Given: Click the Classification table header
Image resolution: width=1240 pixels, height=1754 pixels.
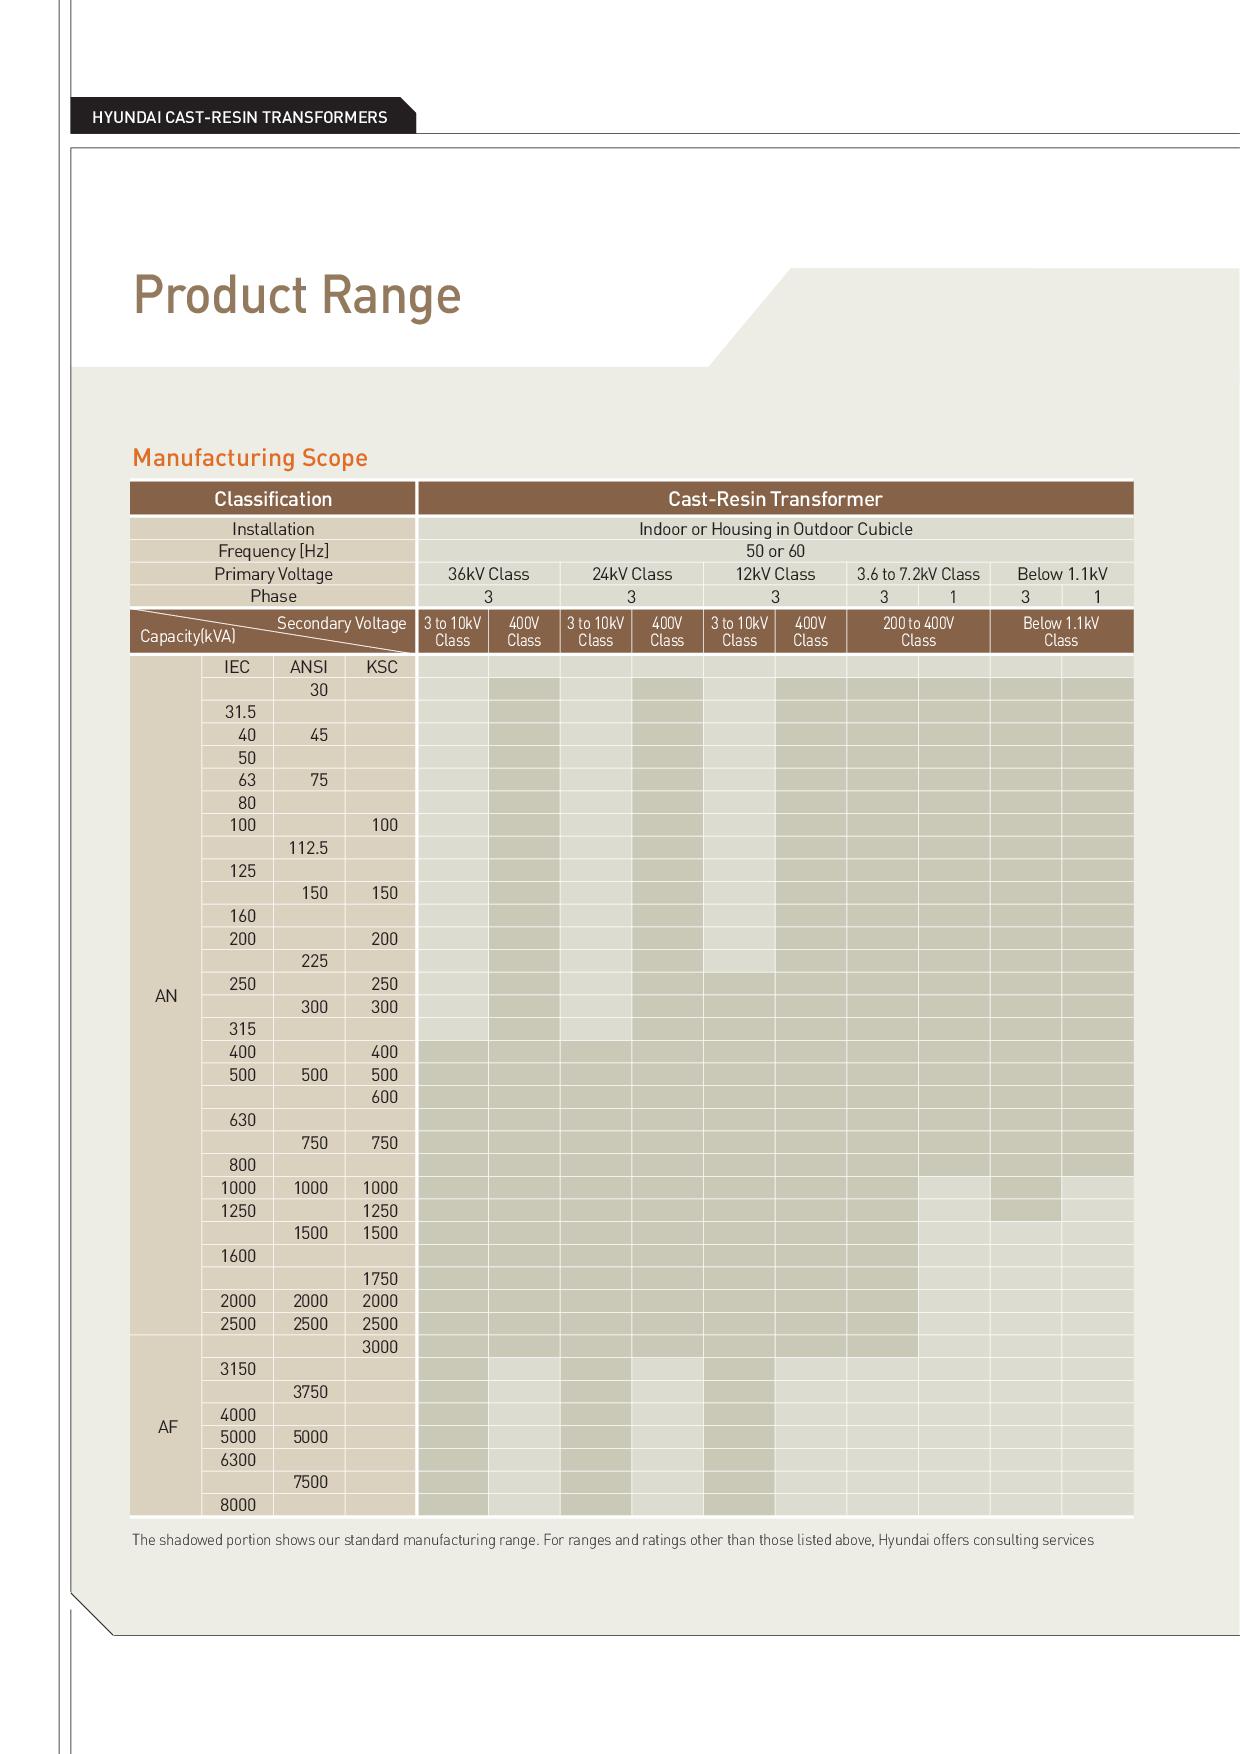Looking at the screenshot, I should 272,499.
